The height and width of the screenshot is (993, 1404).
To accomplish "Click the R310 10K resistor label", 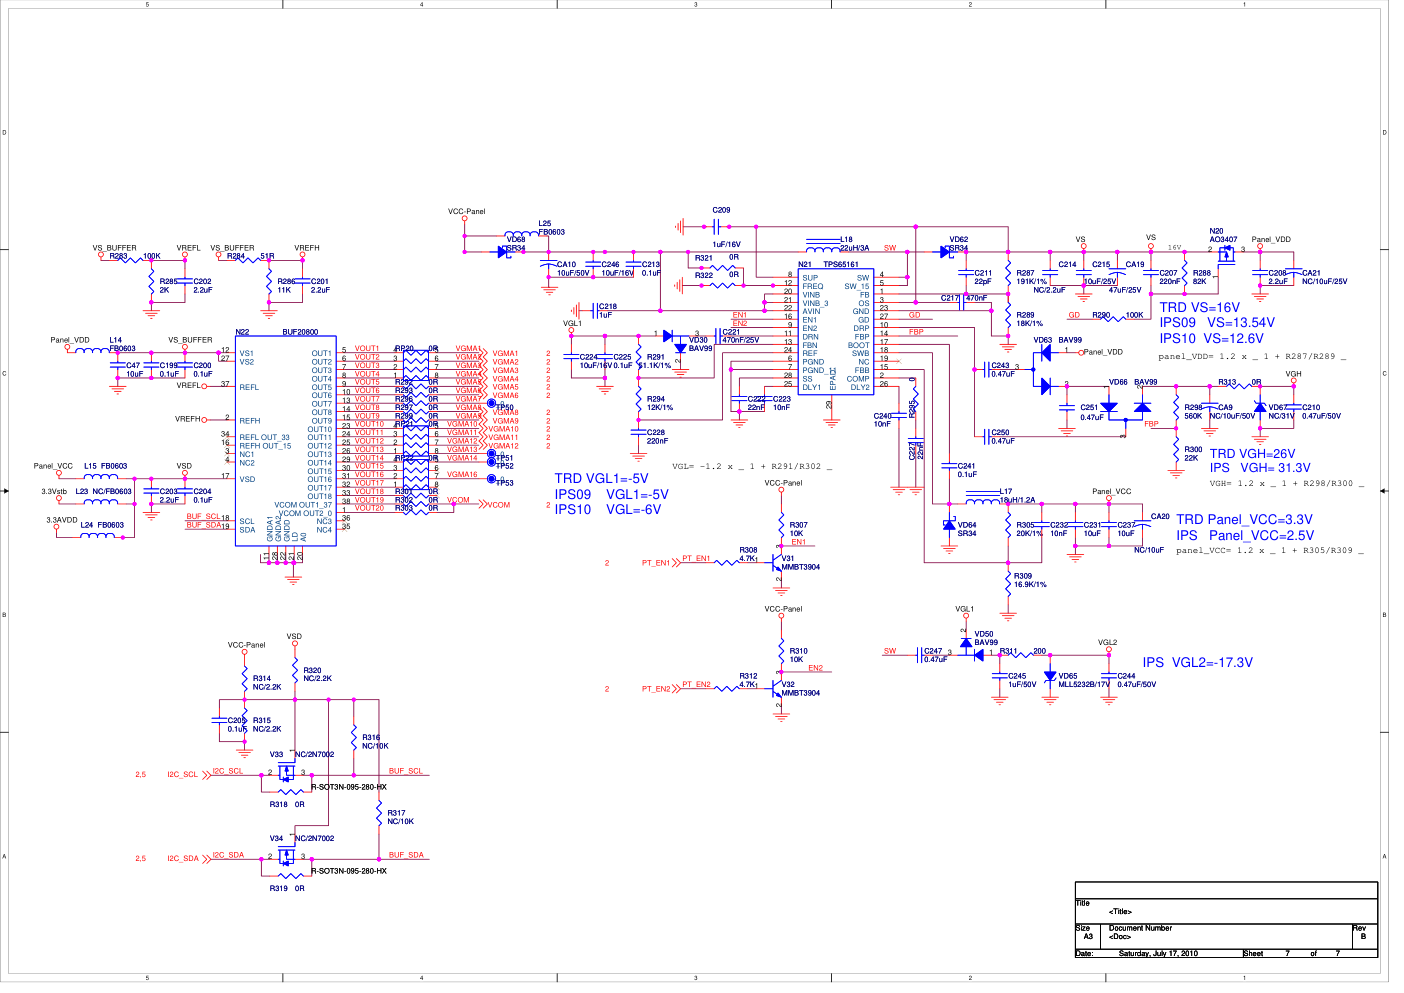I will click(x=798, y=655).
